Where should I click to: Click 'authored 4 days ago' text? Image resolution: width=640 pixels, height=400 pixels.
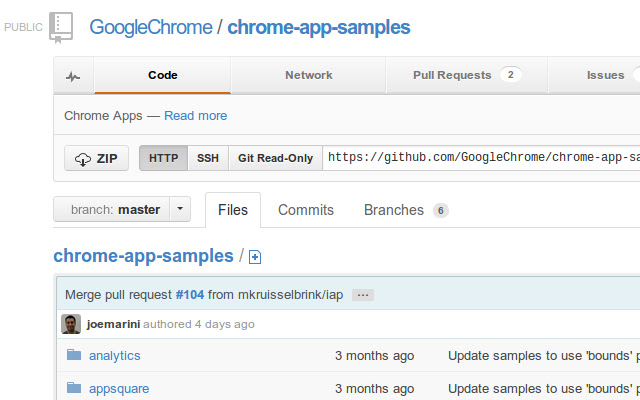coord(198,324)
